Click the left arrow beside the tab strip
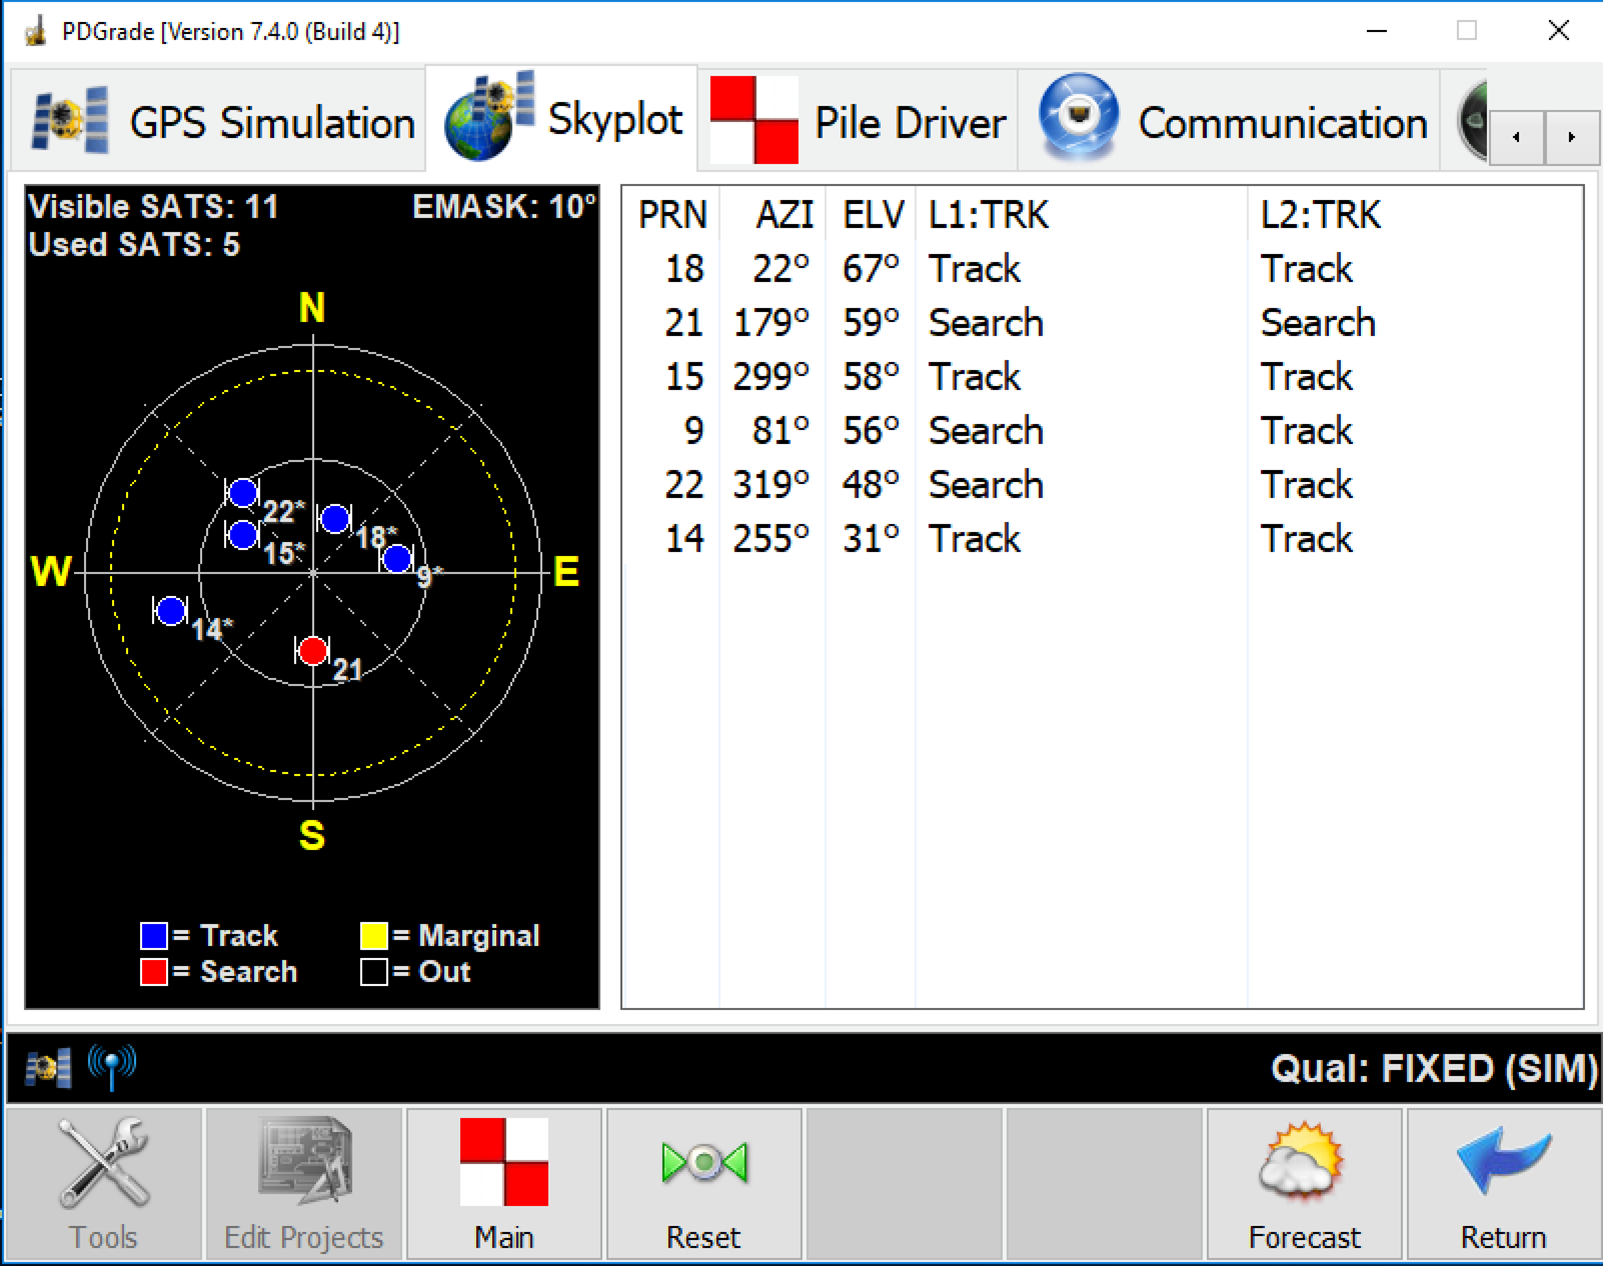This screenshot has width=1603, height=1266. (x=1515, y=139)
